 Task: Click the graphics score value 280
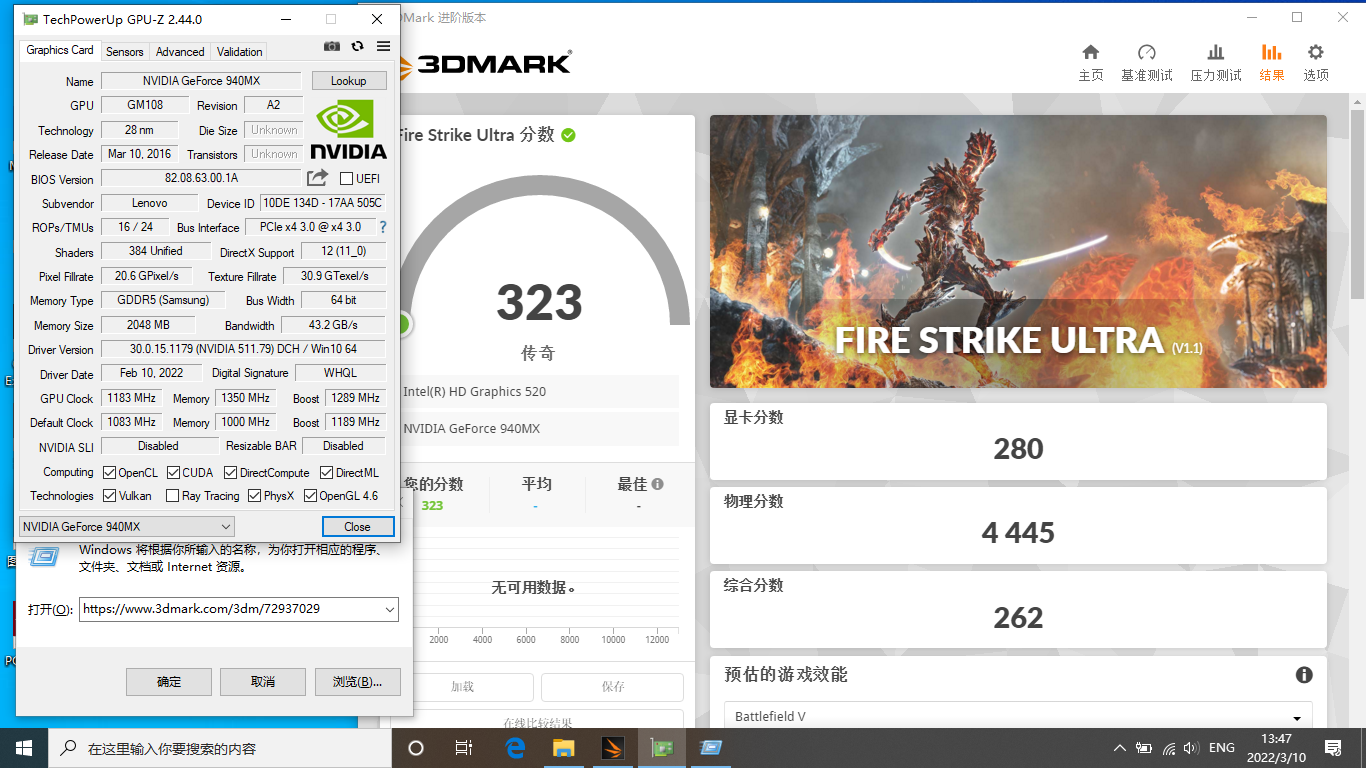pos(1018,449)
